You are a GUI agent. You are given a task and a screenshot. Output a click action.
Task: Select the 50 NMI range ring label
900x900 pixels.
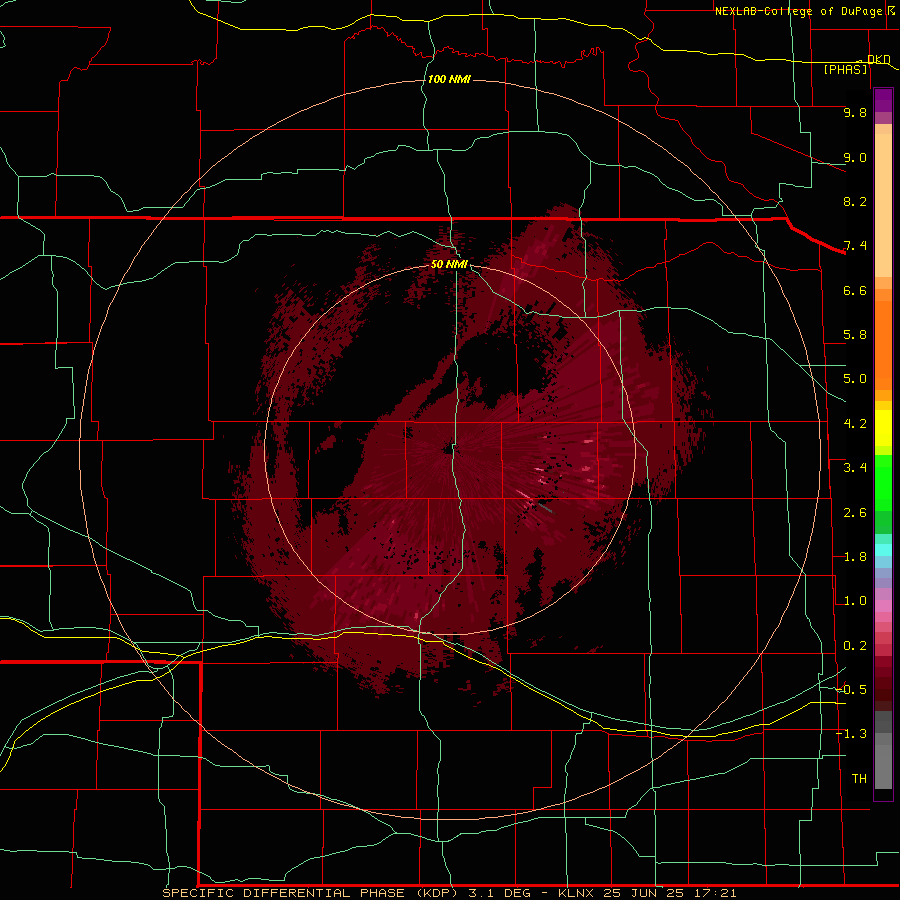(x=449, y=264)
